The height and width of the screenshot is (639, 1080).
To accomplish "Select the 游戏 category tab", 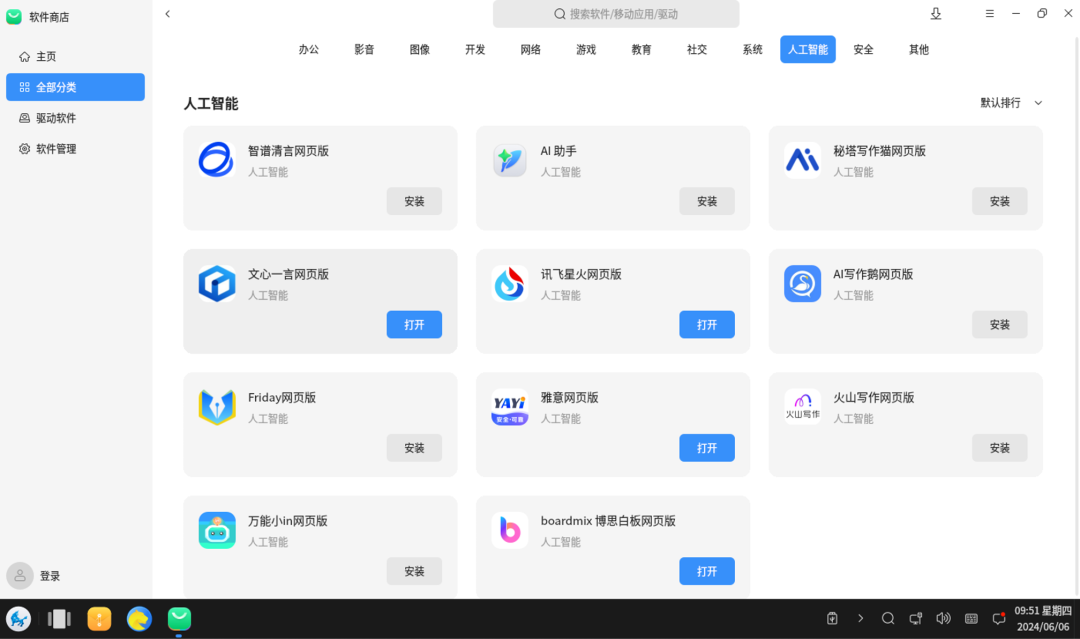I will (x=586, y=50).
